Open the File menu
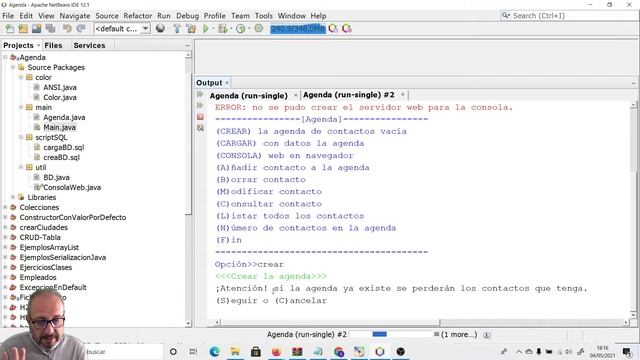This screenshot has height=360, width=640. click(x=8, y=16)
